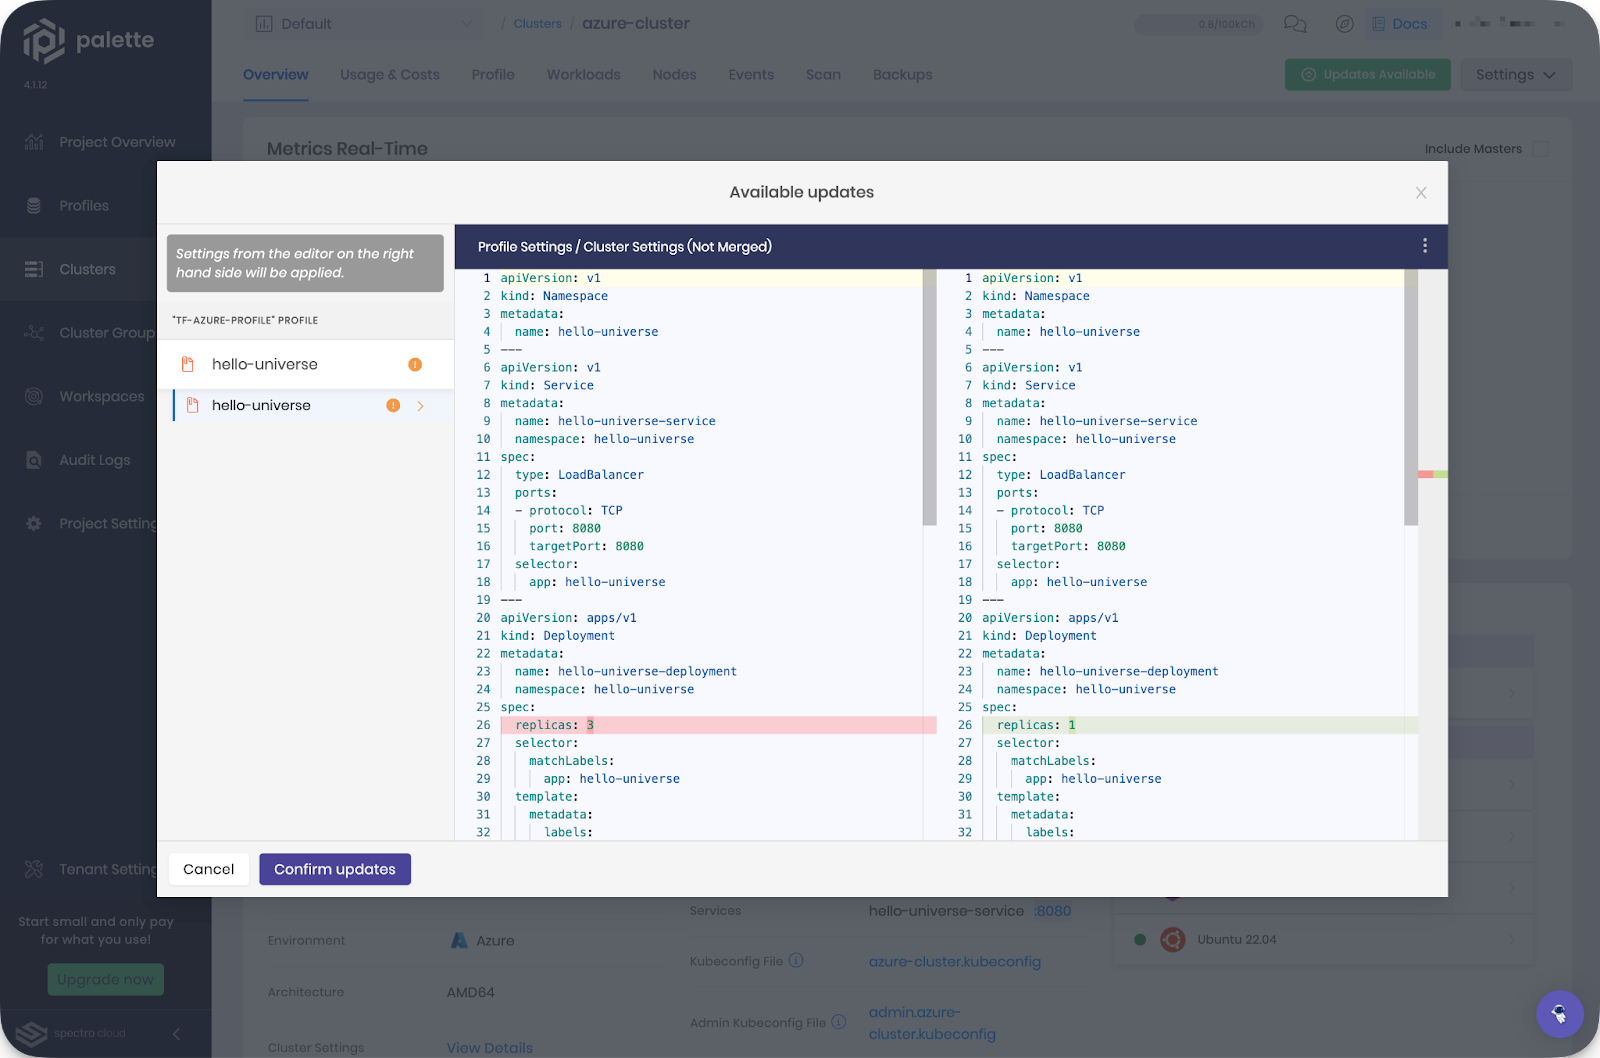
Task: Open Workspaces using its sidebar icon
Action: click(33, 396)
